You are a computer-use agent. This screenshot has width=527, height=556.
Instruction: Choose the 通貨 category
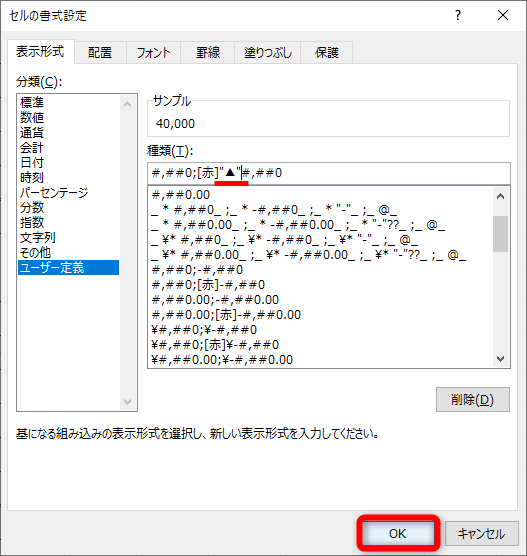pos(68,133)
